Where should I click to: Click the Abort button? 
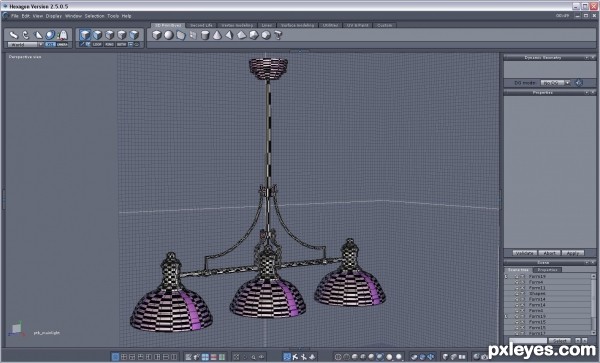[x=549, y=253]
